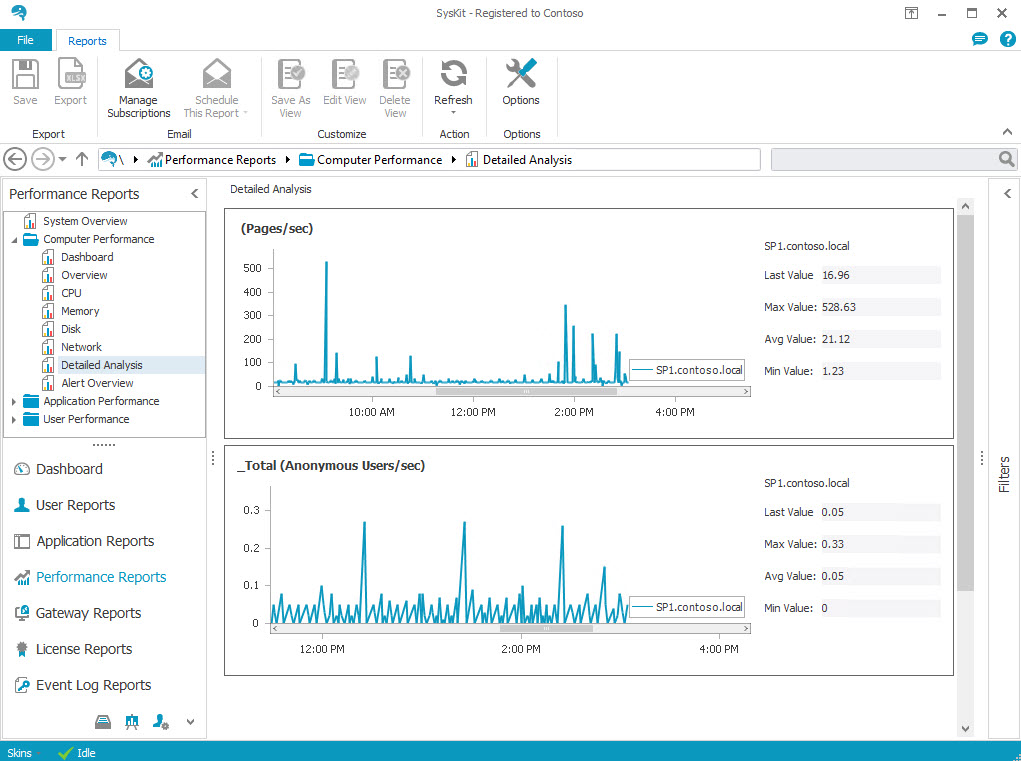Click the Anonymous Users chart horizontal scrollbar thumb
The height and width of the screenshot is (761, 1021).
546,629
